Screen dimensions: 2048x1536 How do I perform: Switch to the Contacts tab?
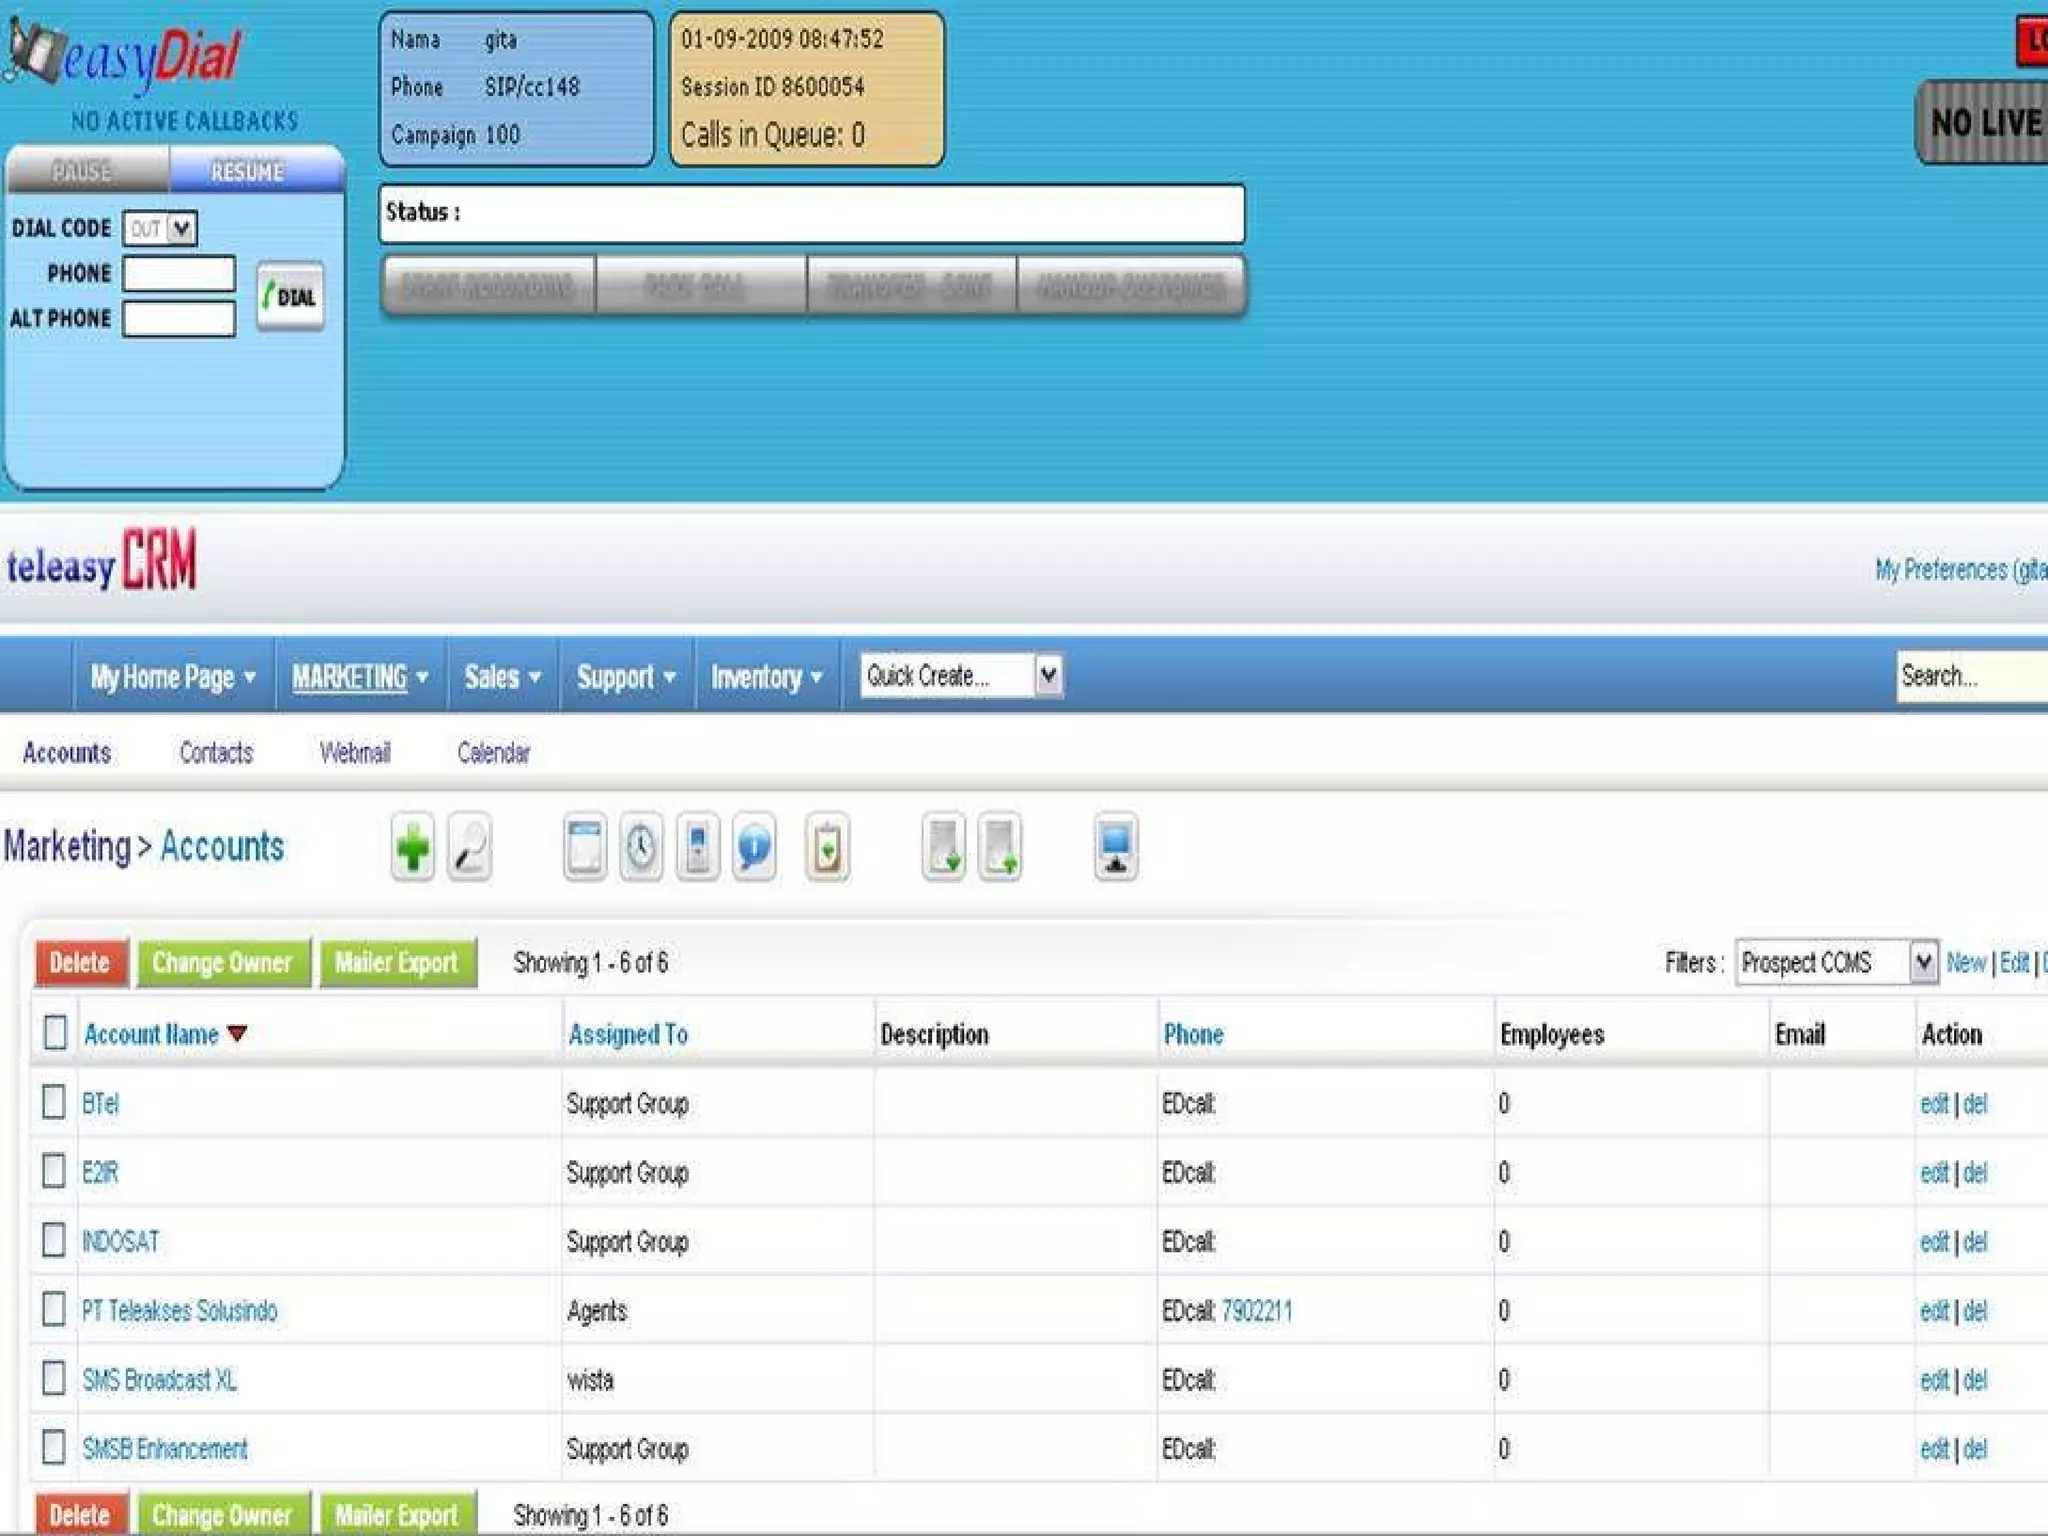(216, 752)
